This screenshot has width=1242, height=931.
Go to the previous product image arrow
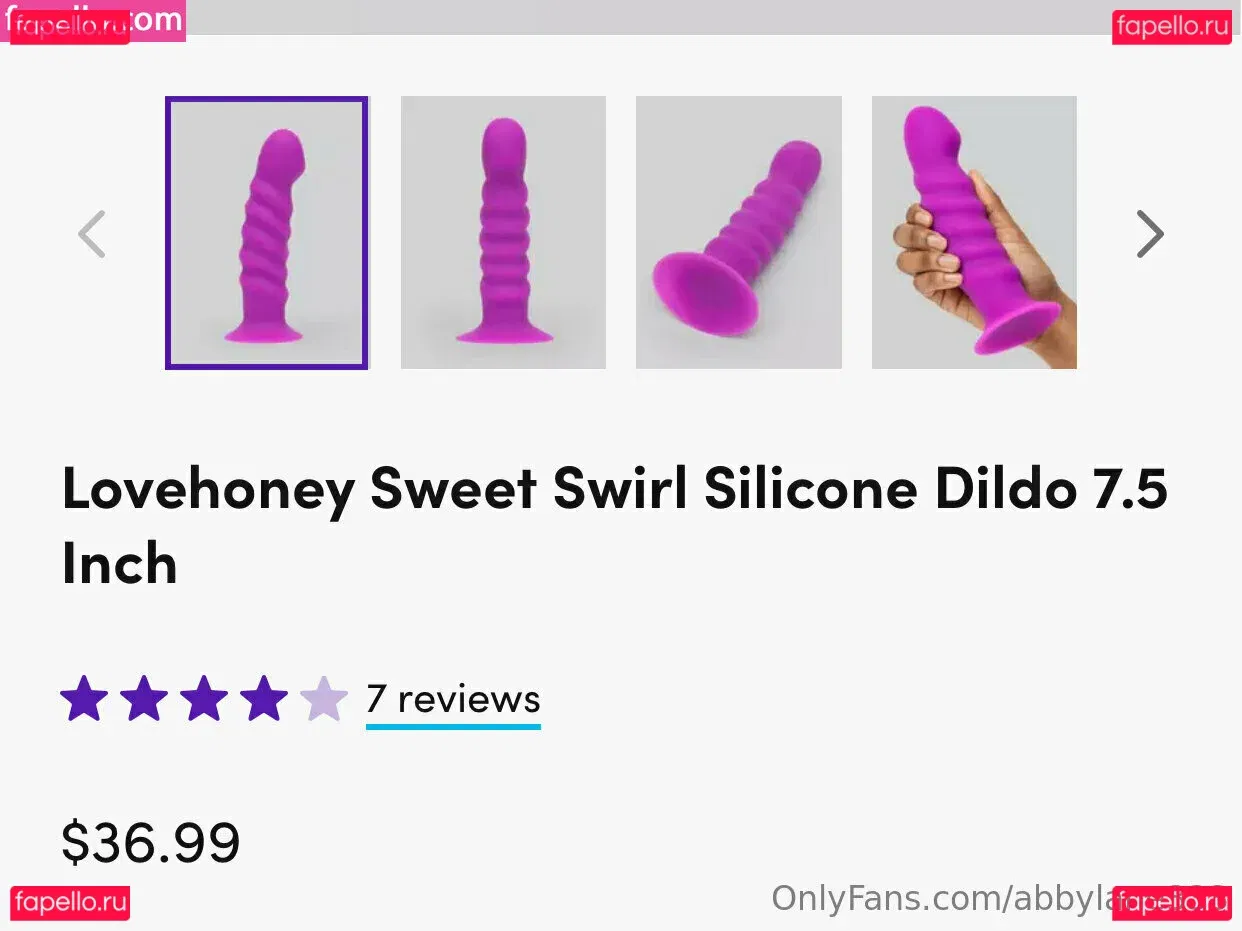tap(92, 234)
